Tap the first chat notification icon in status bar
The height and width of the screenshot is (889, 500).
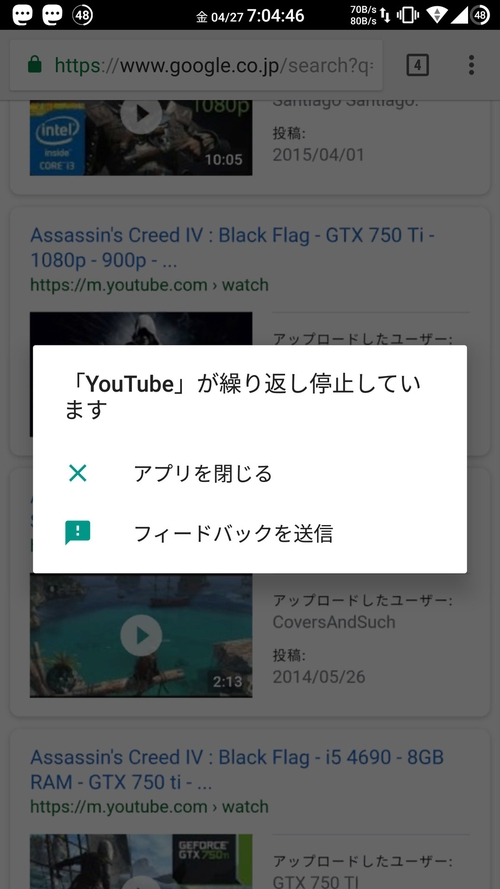[23, 15]
